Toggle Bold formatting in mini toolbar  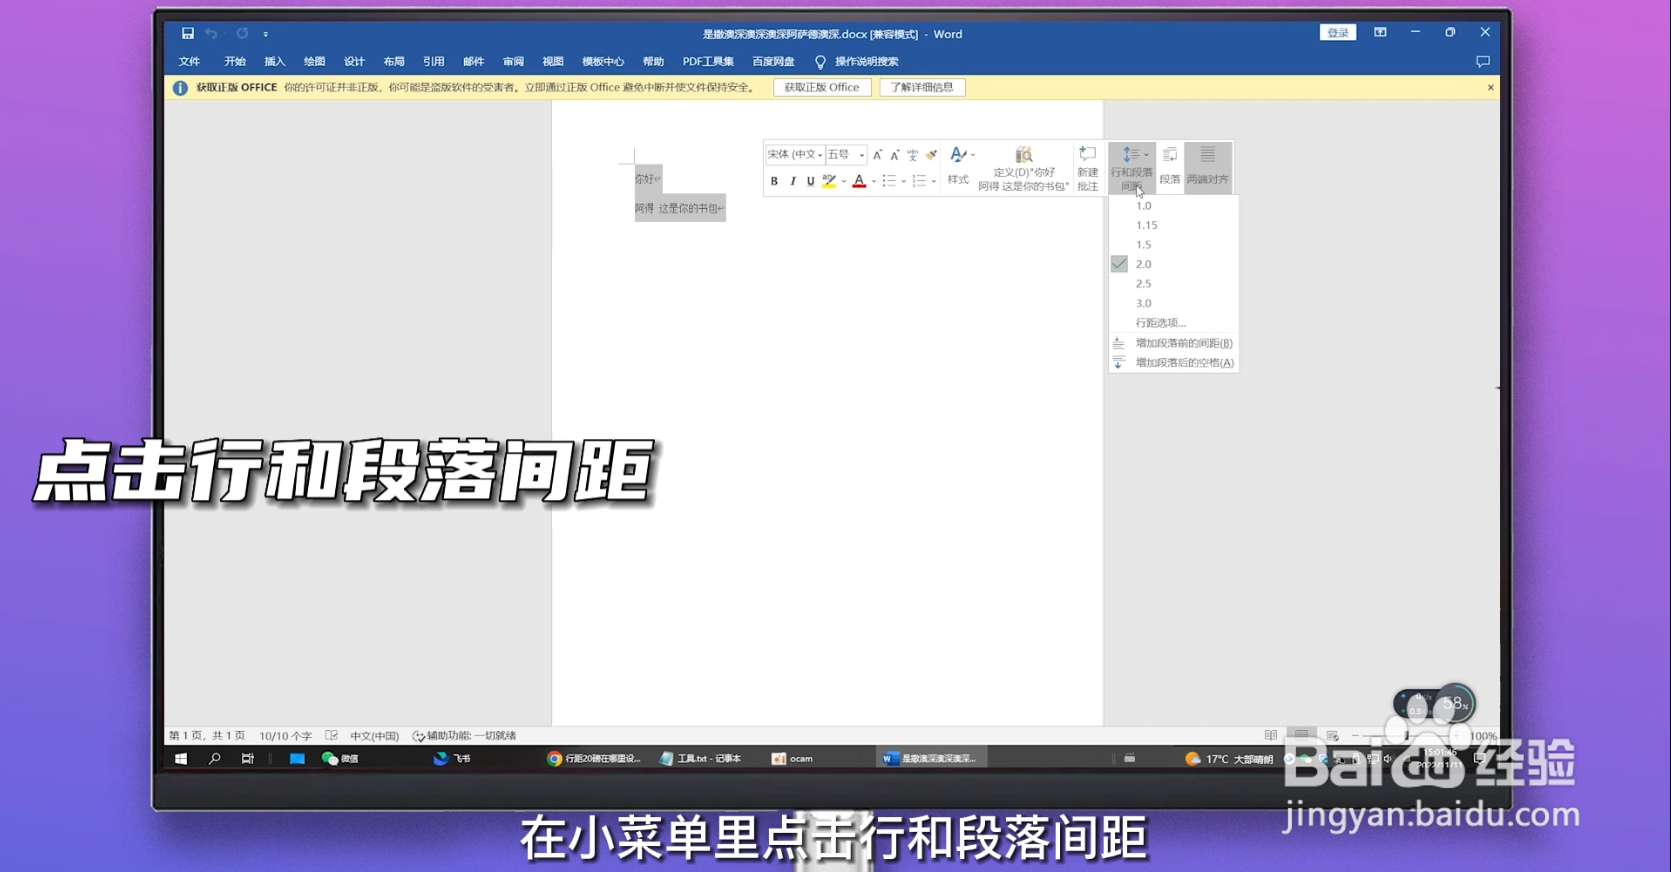click(774, 181)
